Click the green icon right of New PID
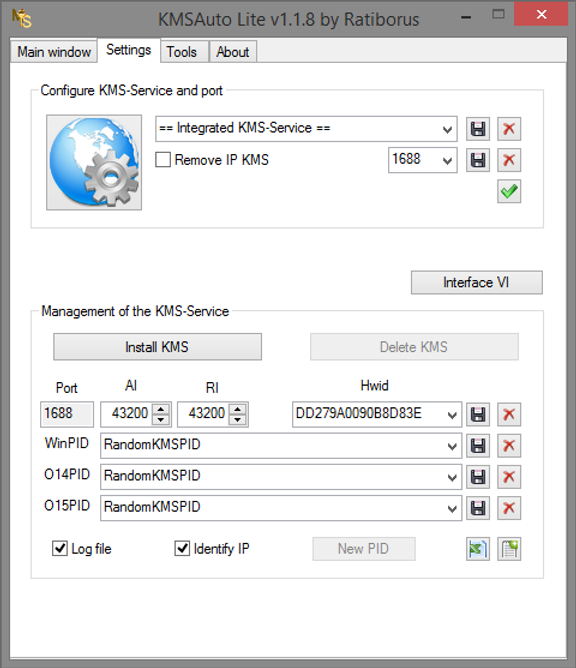The width and height of the screenshot is (576, 668). click(x=478, y=549)
